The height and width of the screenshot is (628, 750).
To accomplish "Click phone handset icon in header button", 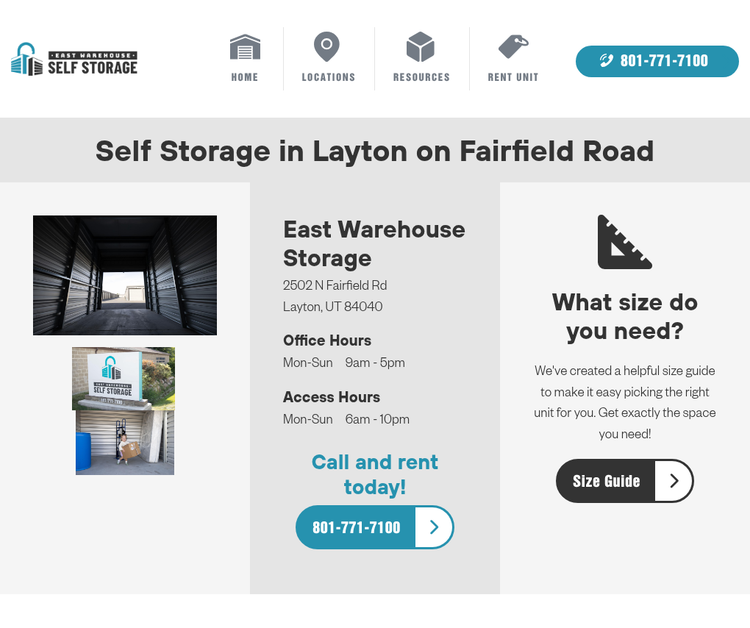I will click(606, 61).
